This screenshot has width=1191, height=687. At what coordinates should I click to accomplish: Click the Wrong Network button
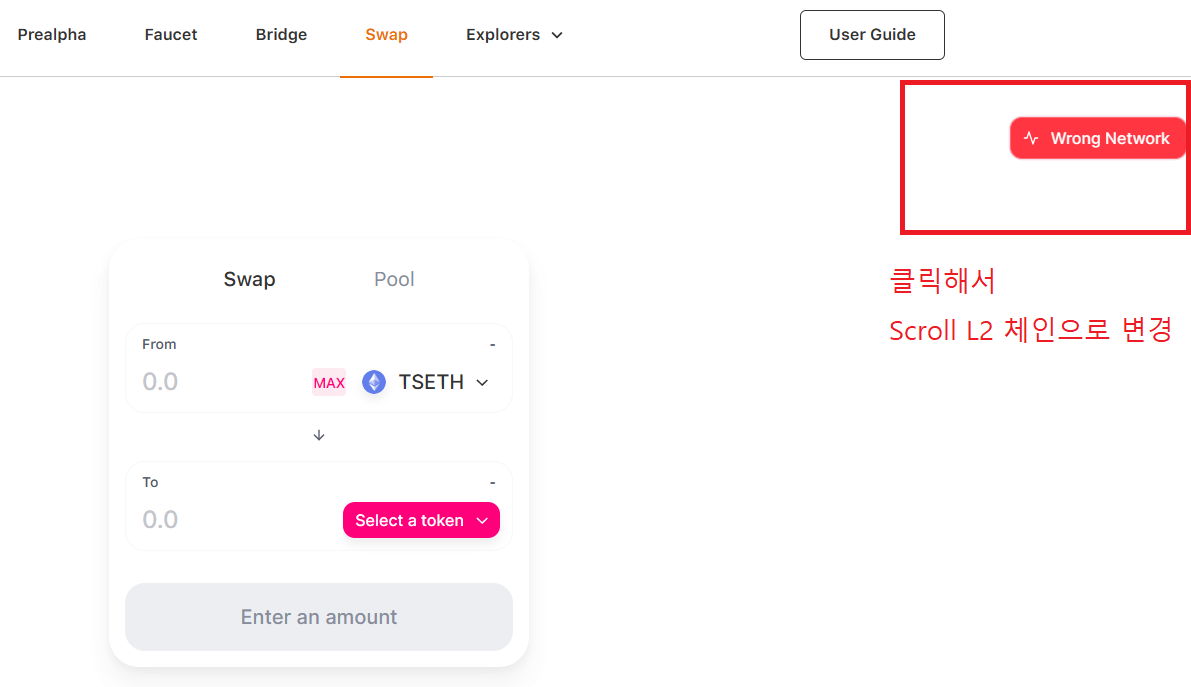(1098, 138)
